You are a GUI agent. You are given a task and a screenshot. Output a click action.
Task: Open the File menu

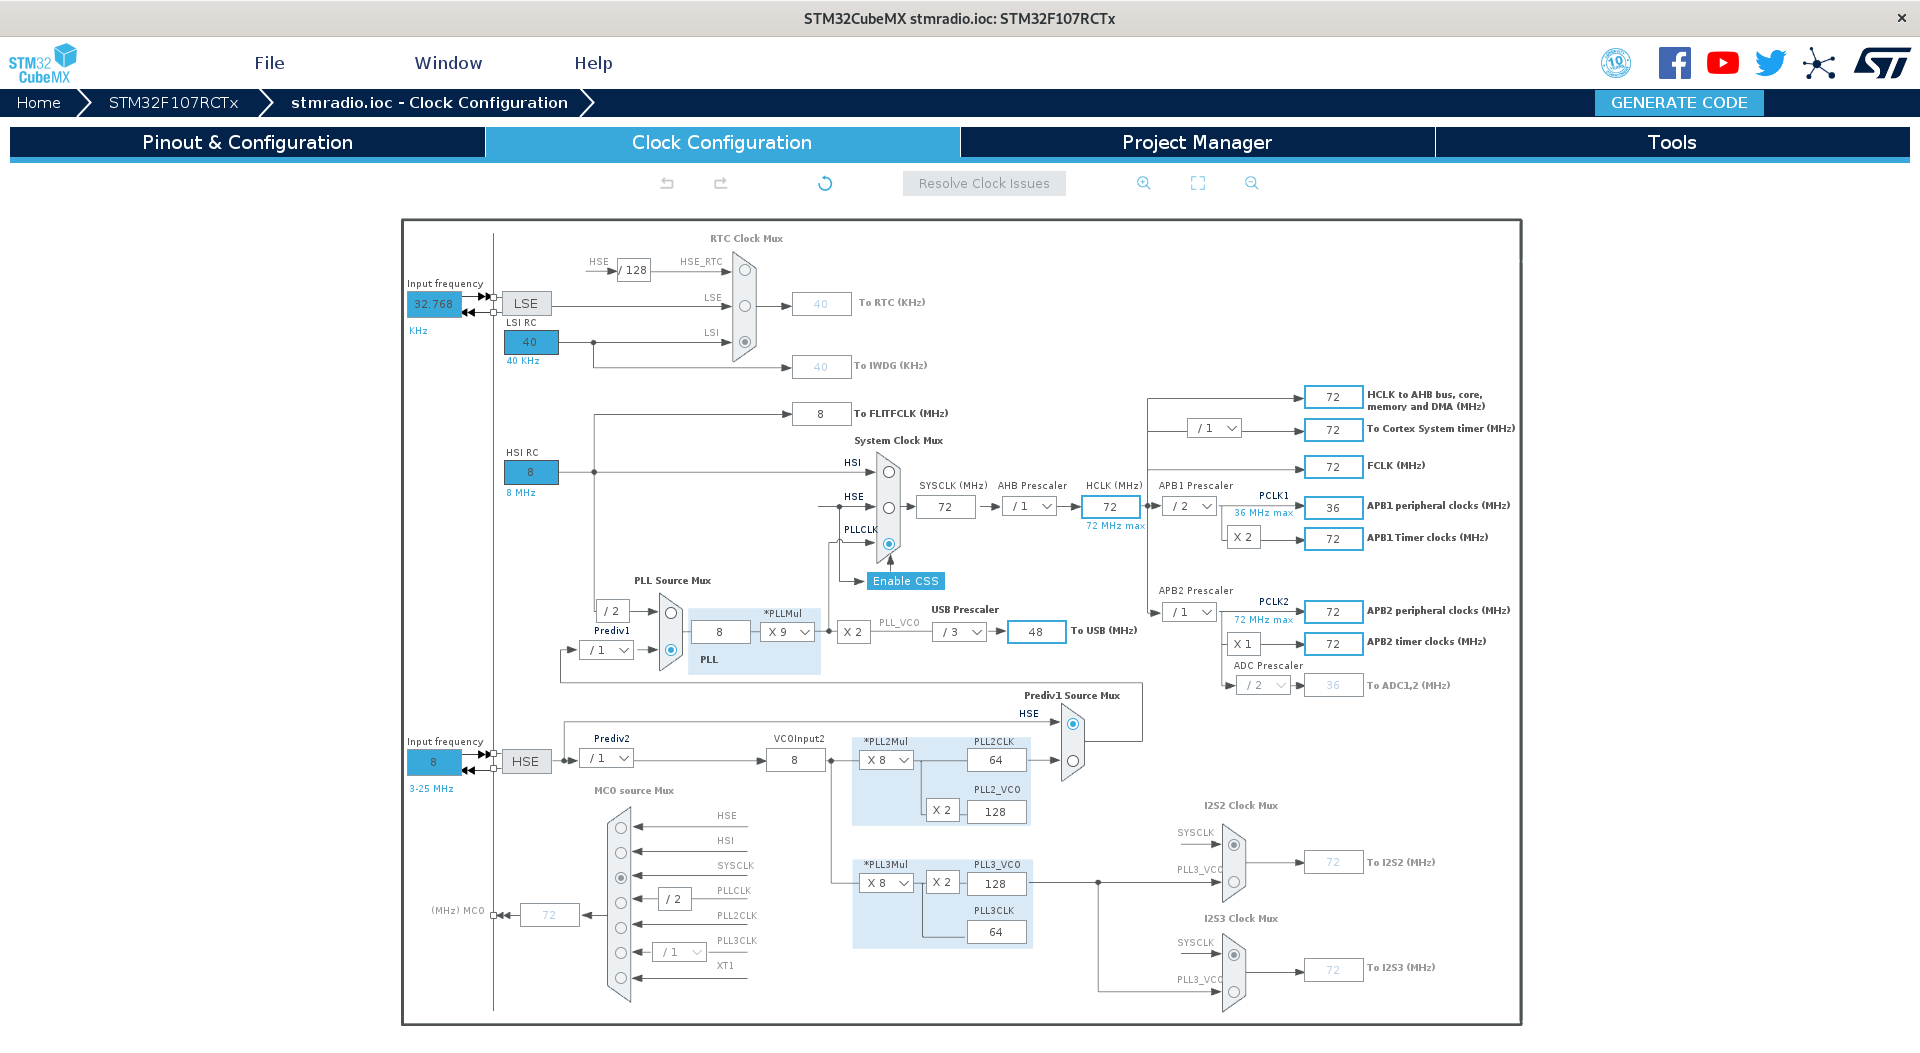pyautogui.click(x=269, y=63)
